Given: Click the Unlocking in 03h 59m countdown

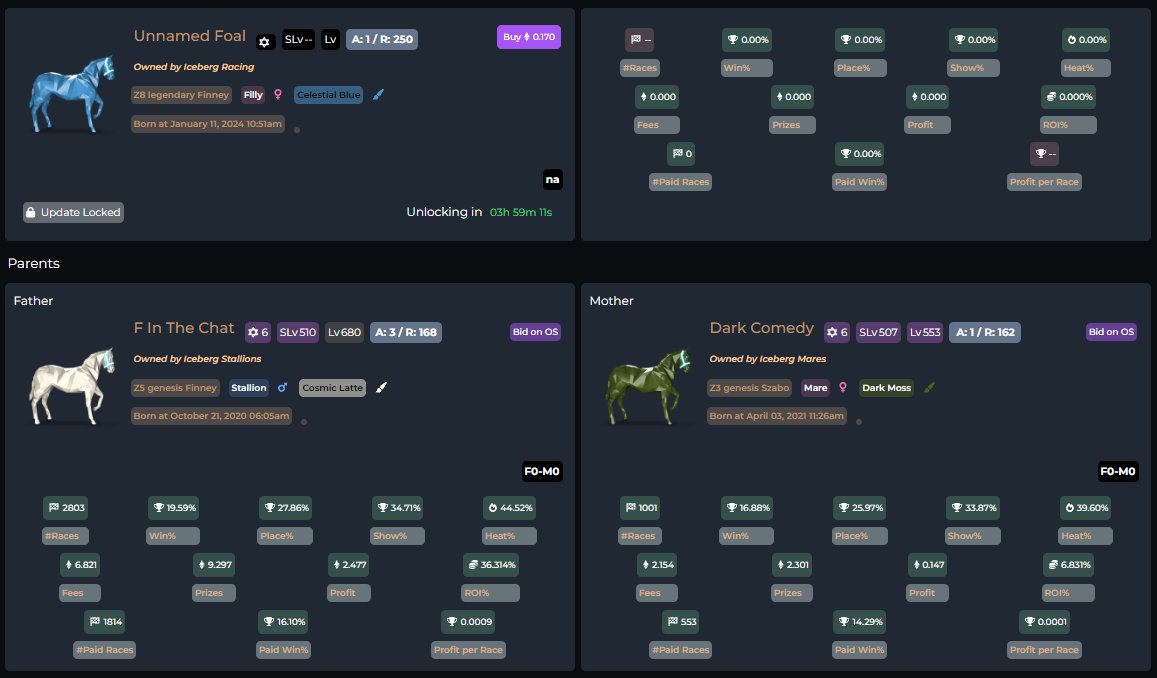Looking at the screenshot, I should [479, 212].
